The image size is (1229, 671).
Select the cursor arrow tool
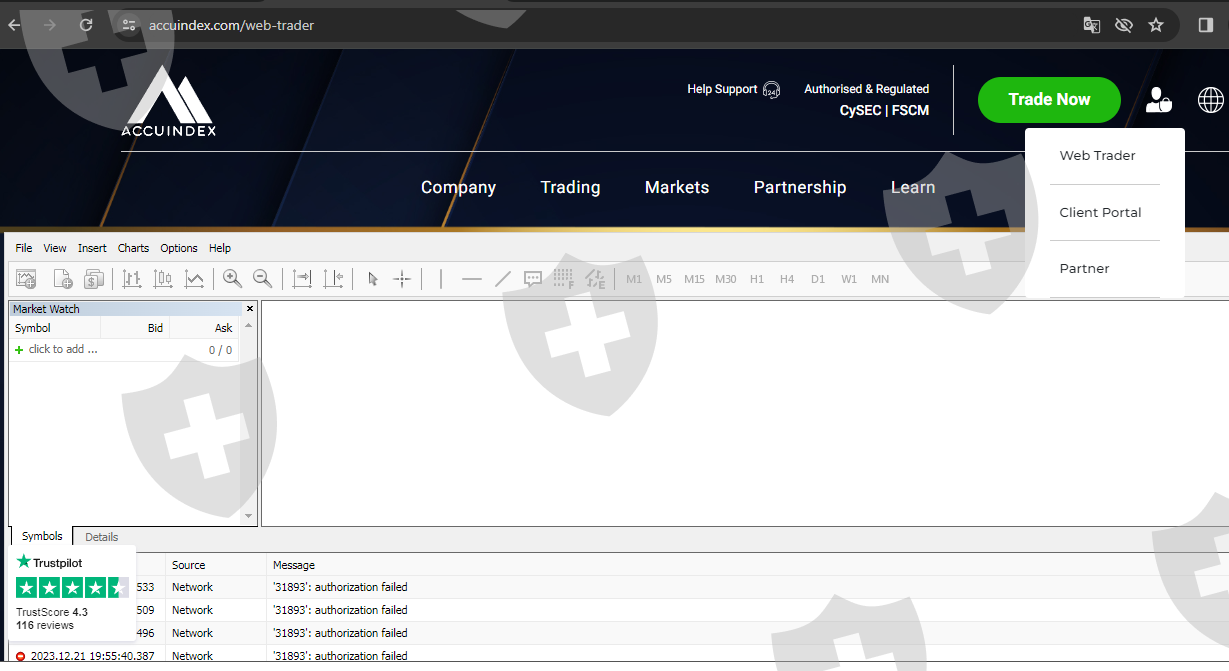372,279
